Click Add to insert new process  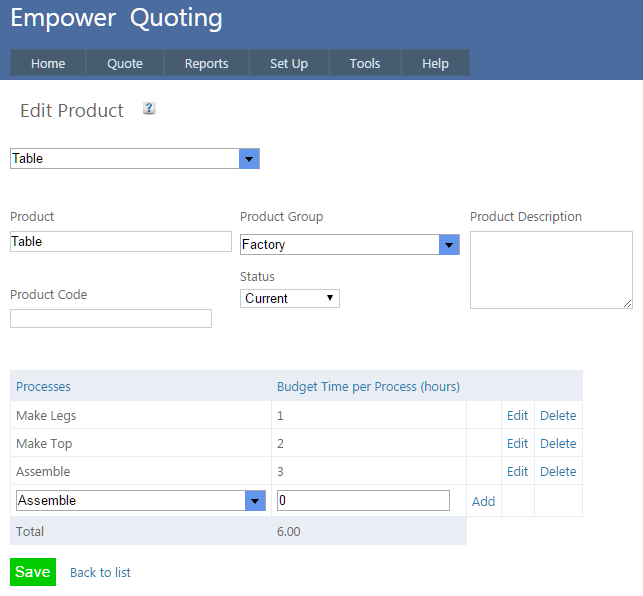pyautogui.click(x=483, y=501)
